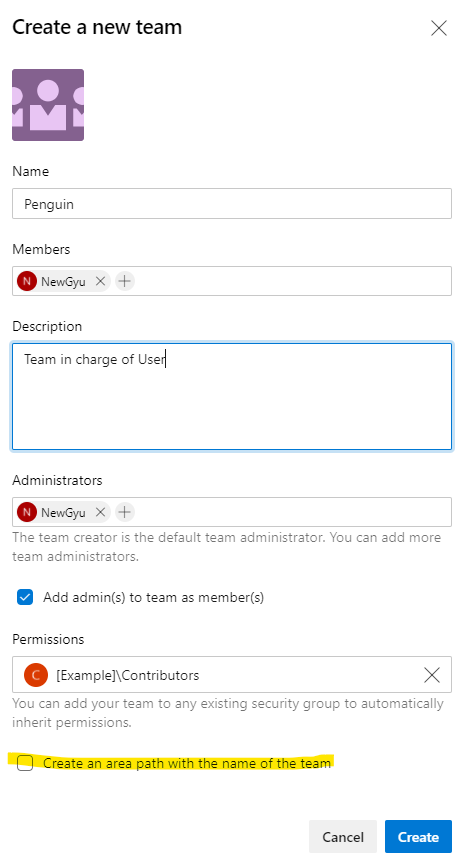This screenshot has height=864, width=464.
Task: Click inside the Description text area
Action: pos(232,396)
